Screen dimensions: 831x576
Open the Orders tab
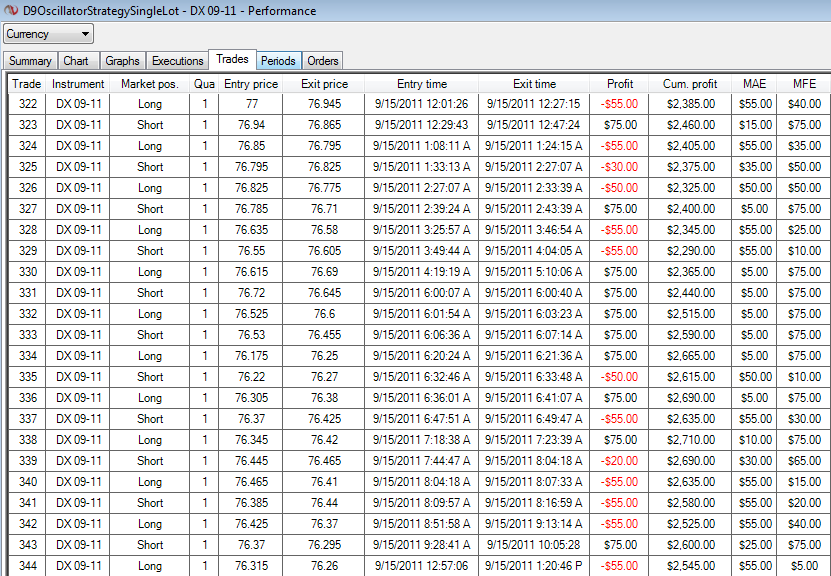pos(323,61)
